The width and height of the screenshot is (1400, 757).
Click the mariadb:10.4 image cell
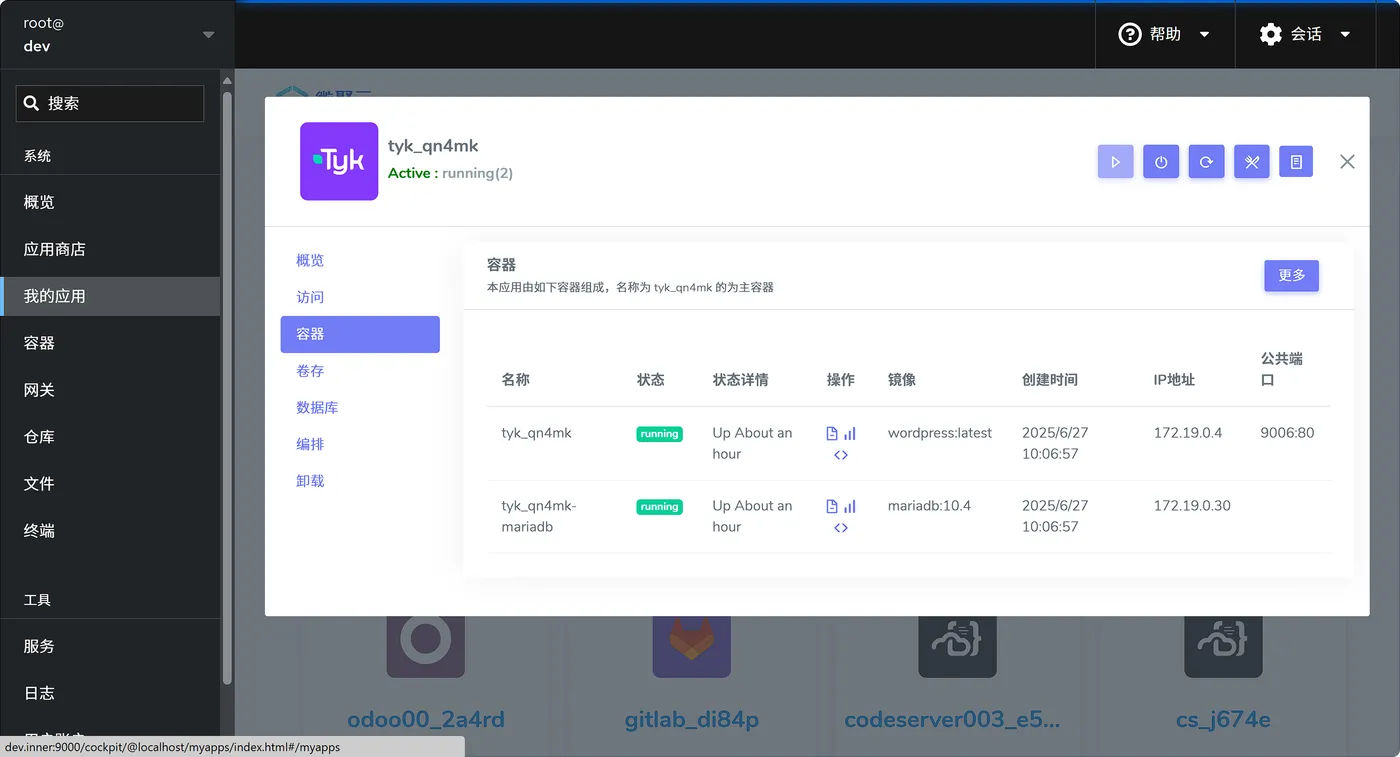tap(929, 506)
